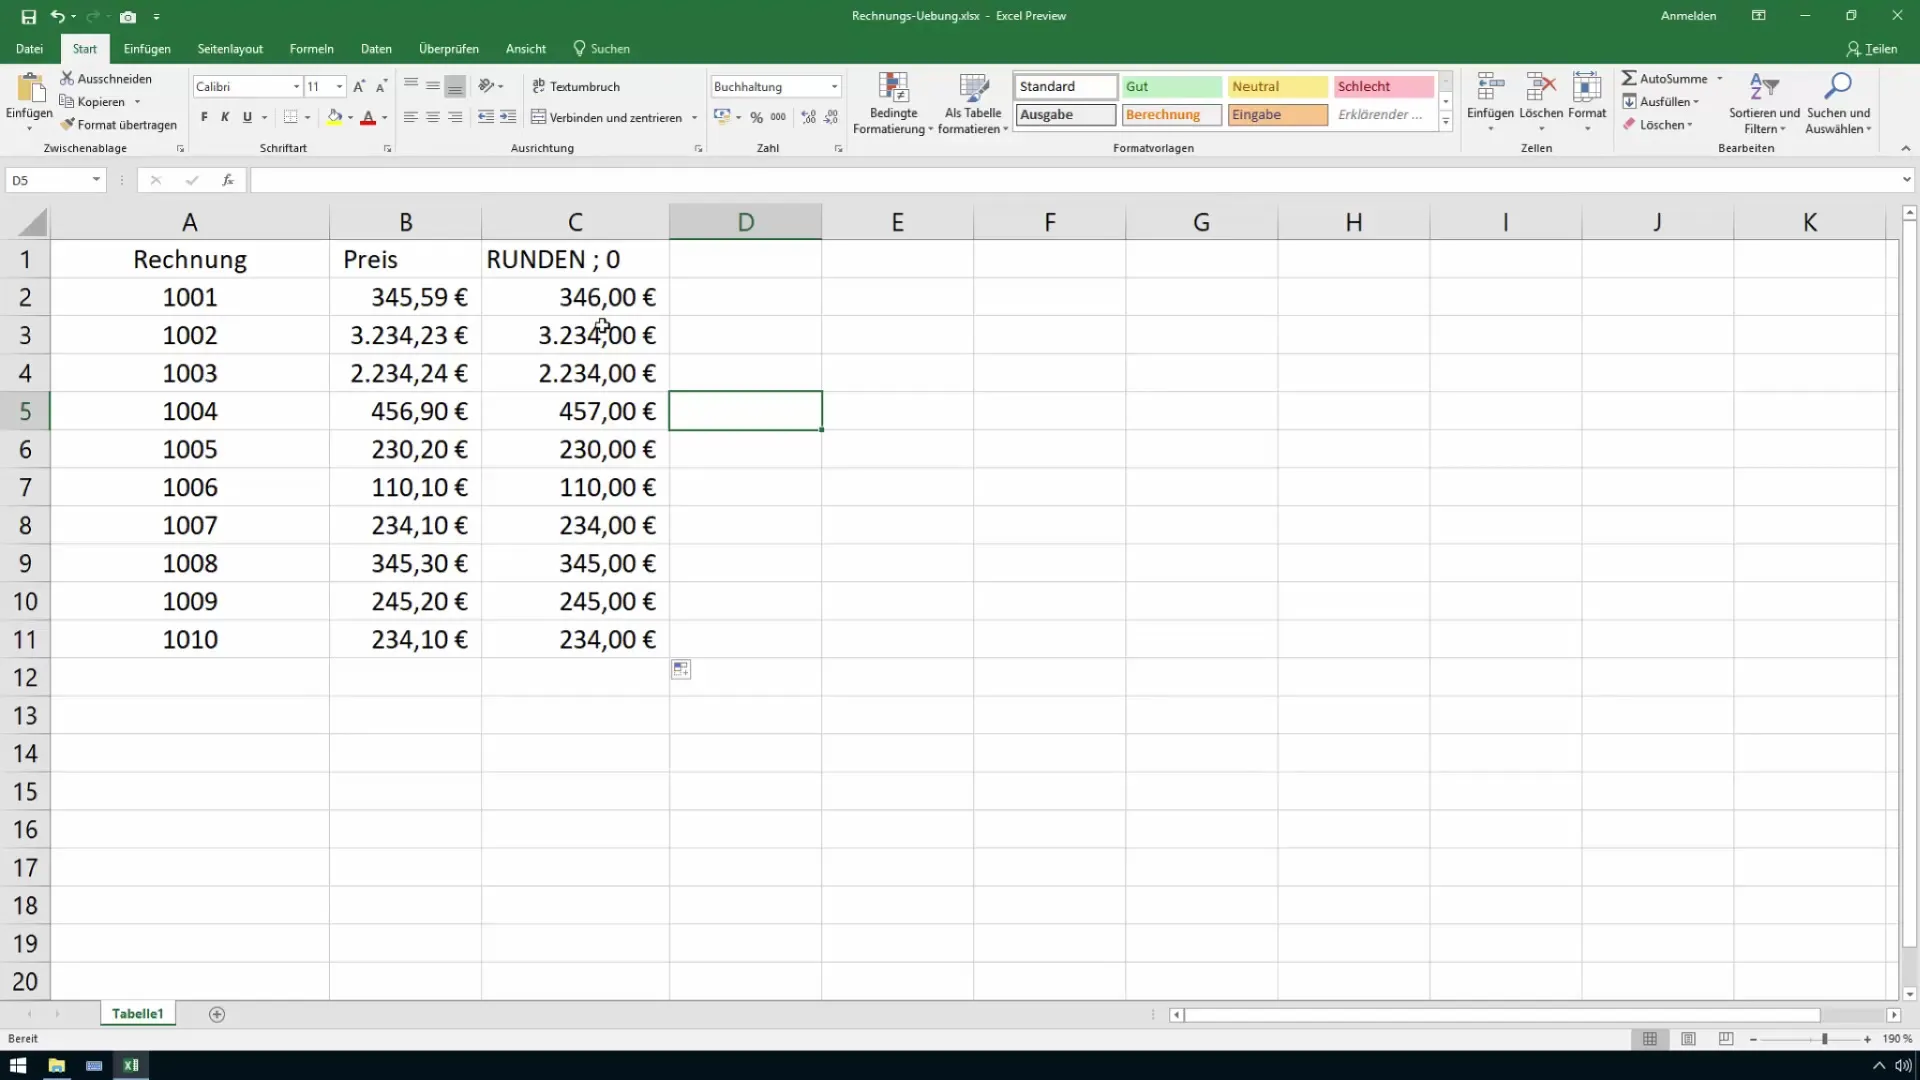Open the Datei menu
This screenshot has height=1080, width=1920.
29,48
